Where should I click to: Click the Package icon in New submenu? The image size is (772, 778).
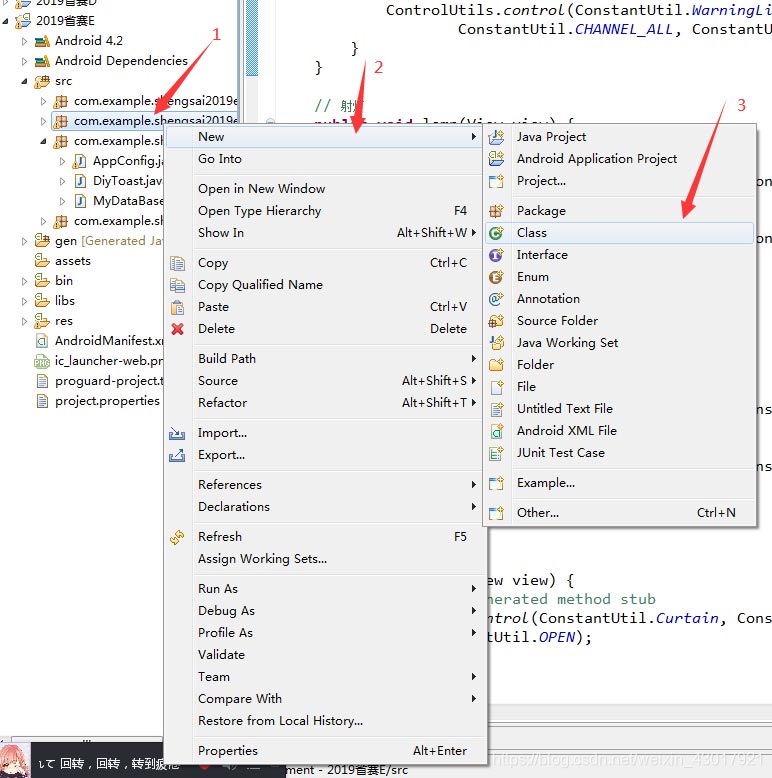pyautogui.click(x=496, y=211)
